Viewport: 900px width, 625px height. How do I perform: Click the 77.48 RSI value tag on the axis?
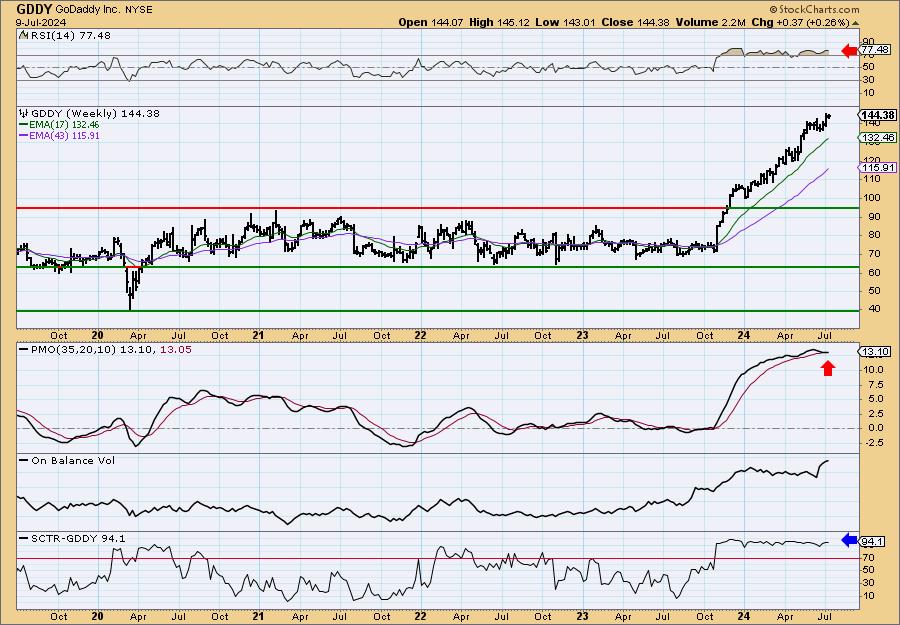876,50
